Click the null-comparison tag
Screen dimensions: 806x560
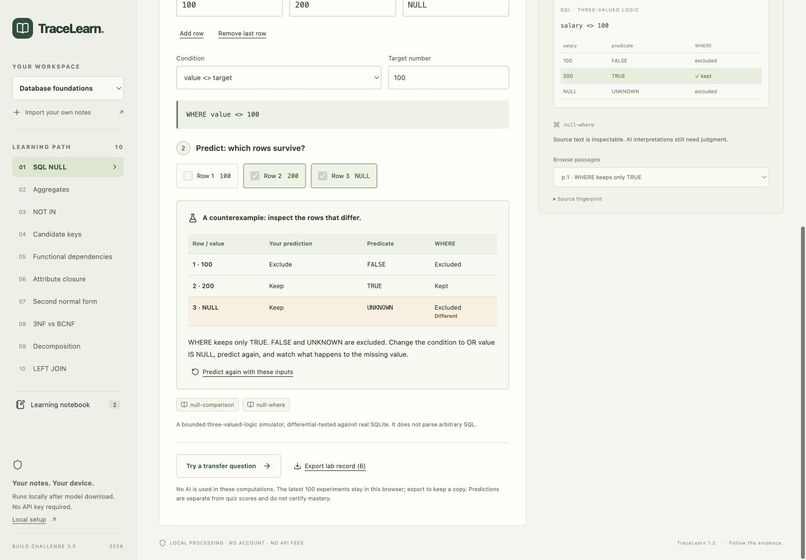(x=207, y=405)
